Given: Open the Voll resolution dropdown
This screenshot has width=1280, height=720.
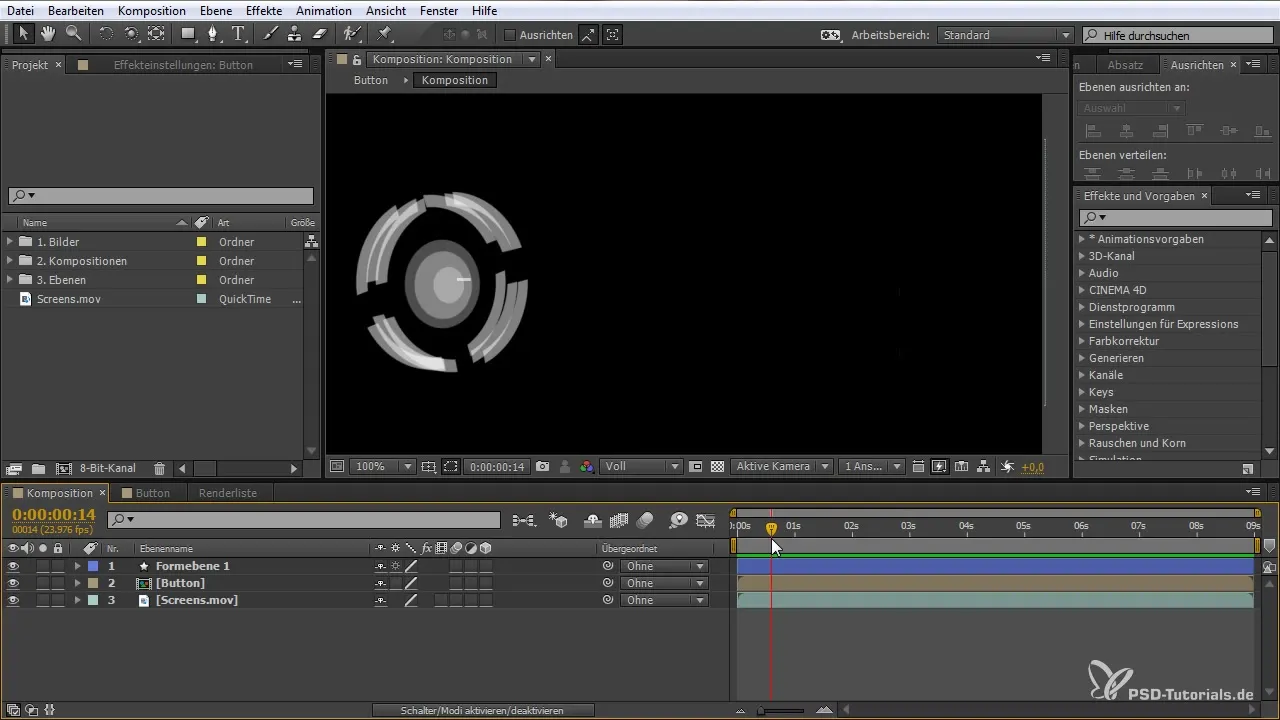Looking at the screenshot, I should click(642, 467).
